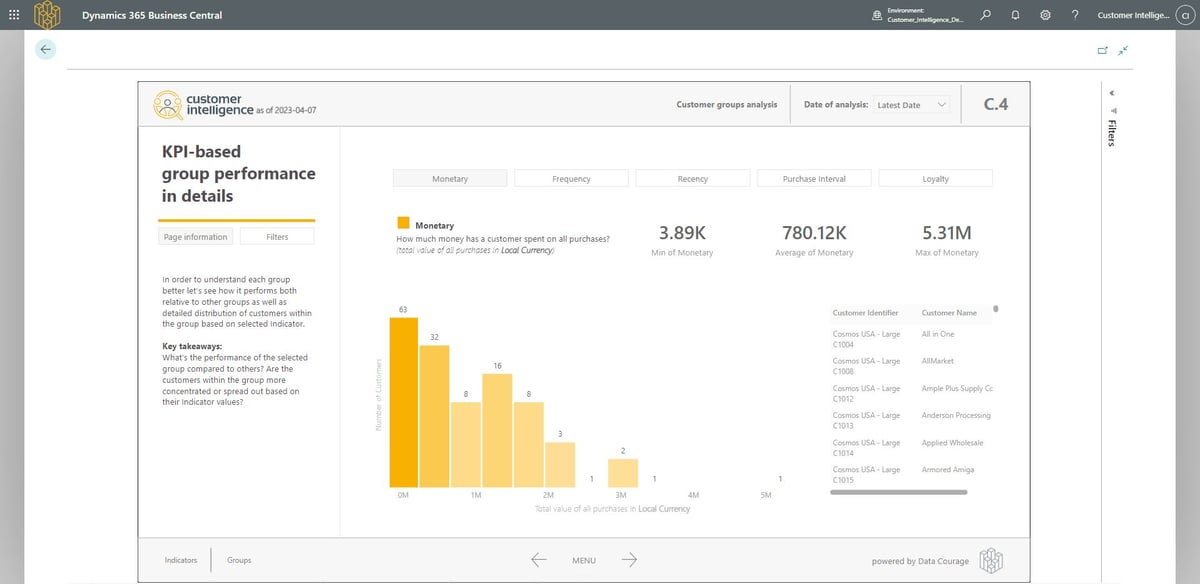Click the MENU navigation button
The height and width of the screenshot is (584, 1200).
click(584, 560)
